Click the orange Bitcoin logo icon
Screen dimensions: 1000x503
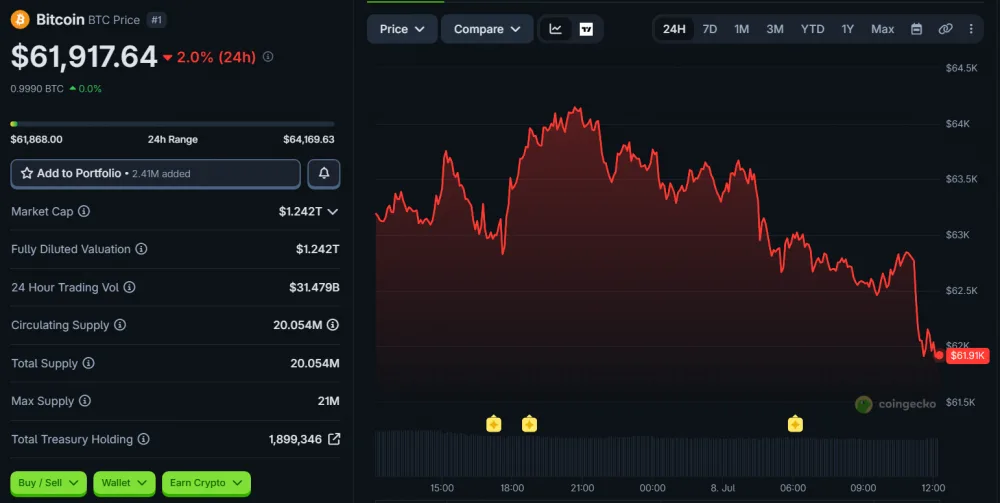[20, 20]
